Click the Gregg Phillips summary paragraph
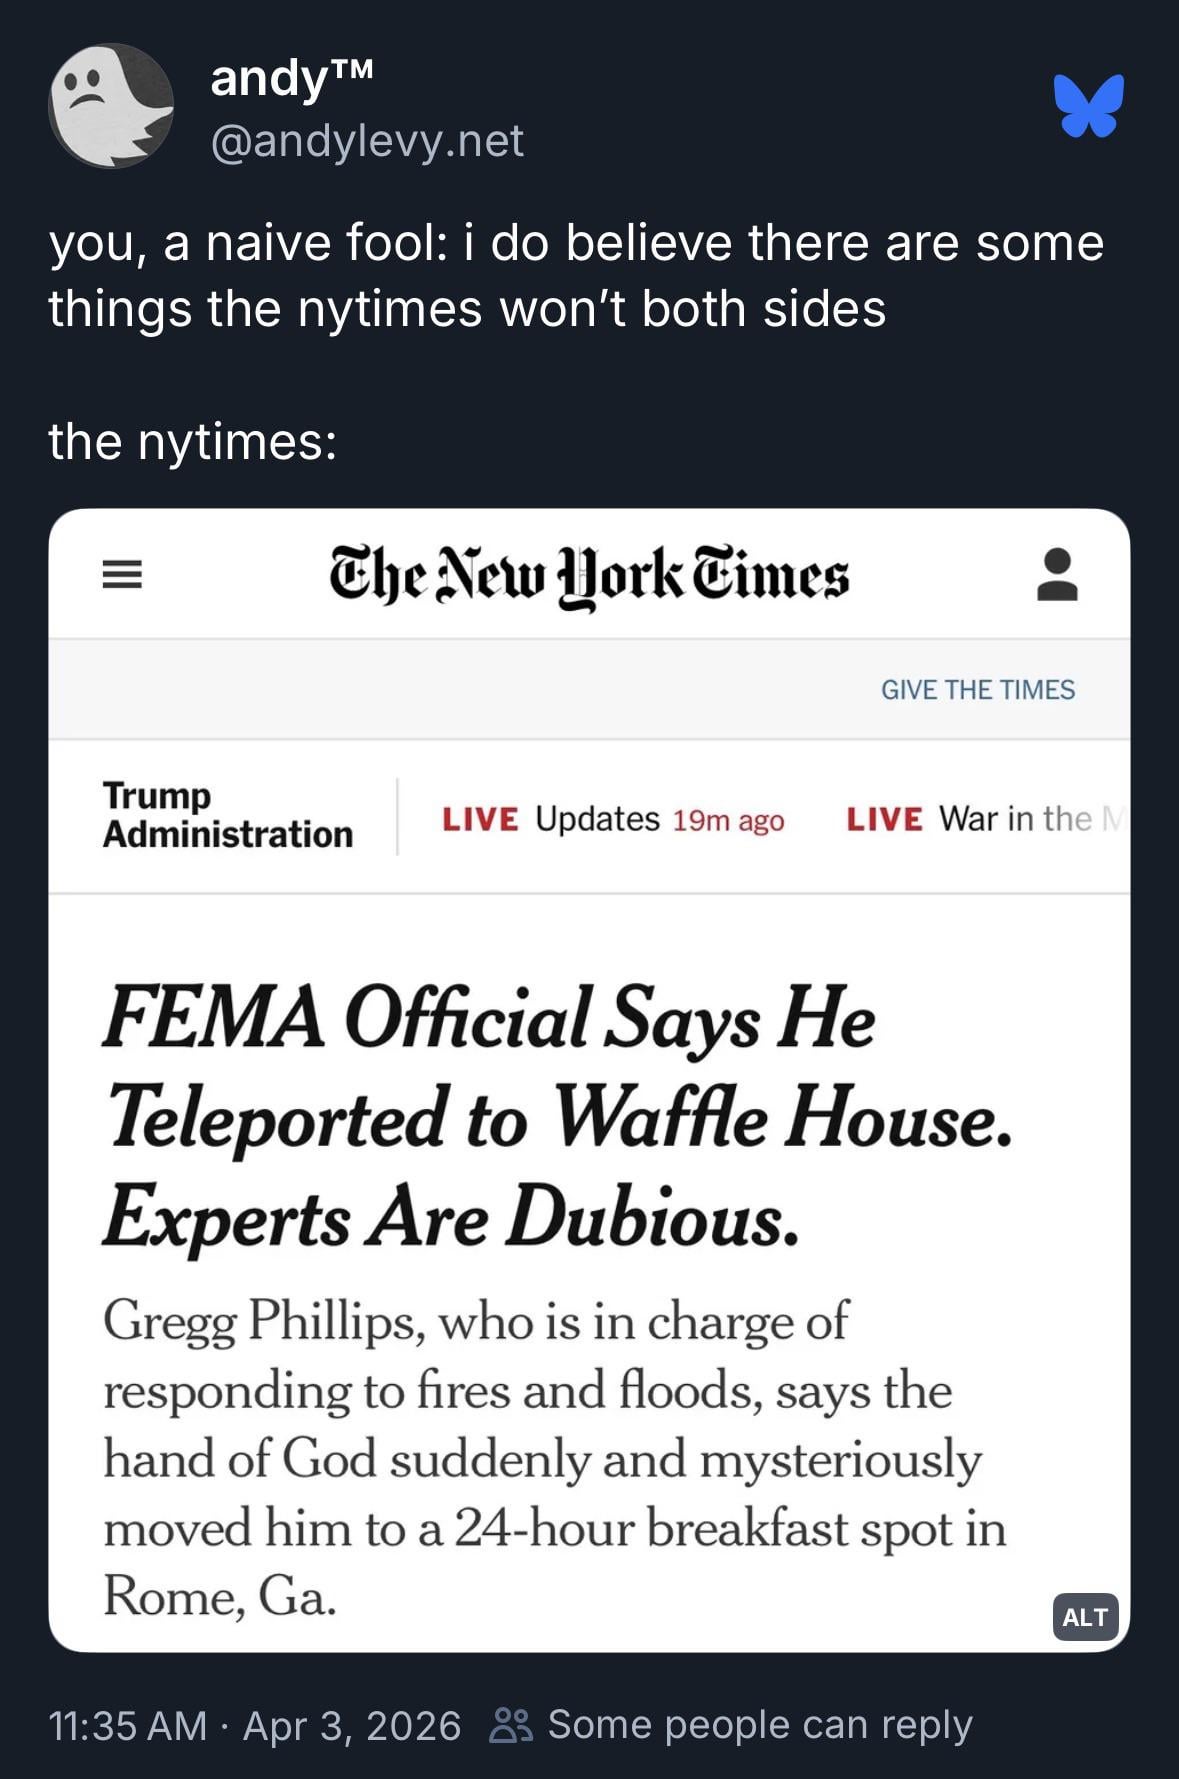The image size is (1179, 1779). (554, 1457)
